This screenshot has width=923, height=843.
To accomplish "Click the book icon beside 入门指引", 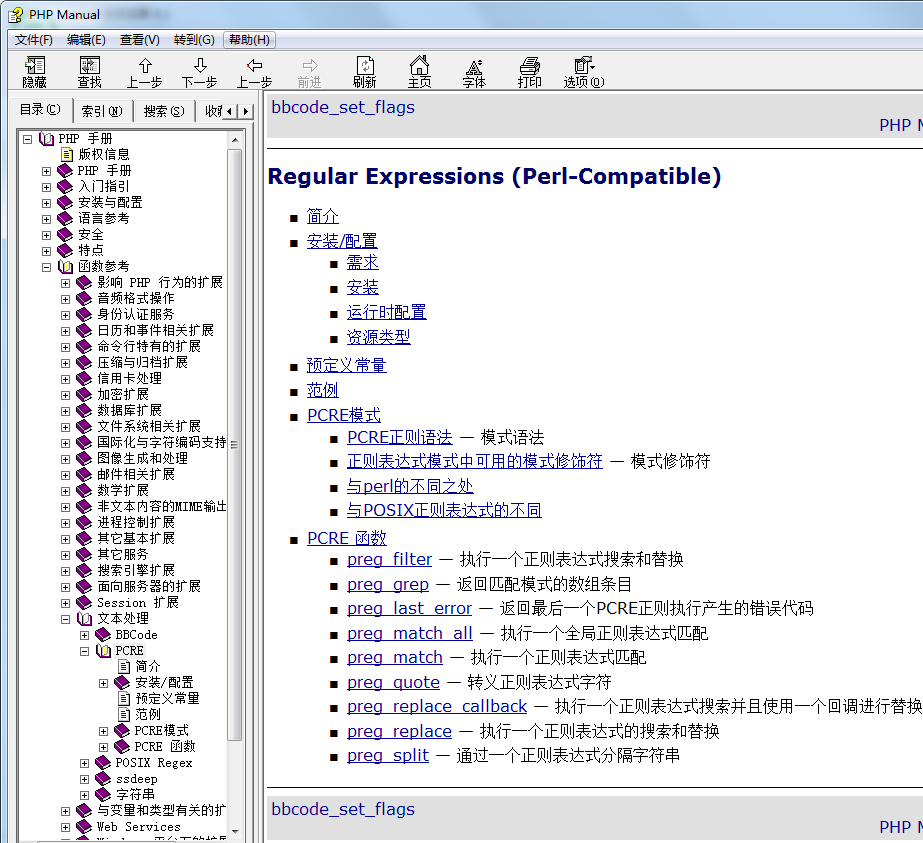I will coord(65,187).
